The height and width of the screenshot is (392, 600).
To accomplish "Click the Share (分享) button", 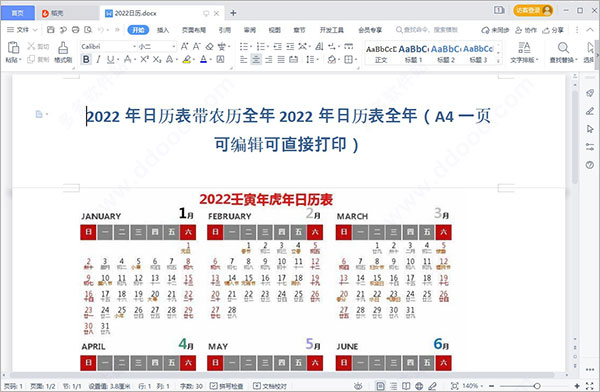I will click(x=553, y=30).
